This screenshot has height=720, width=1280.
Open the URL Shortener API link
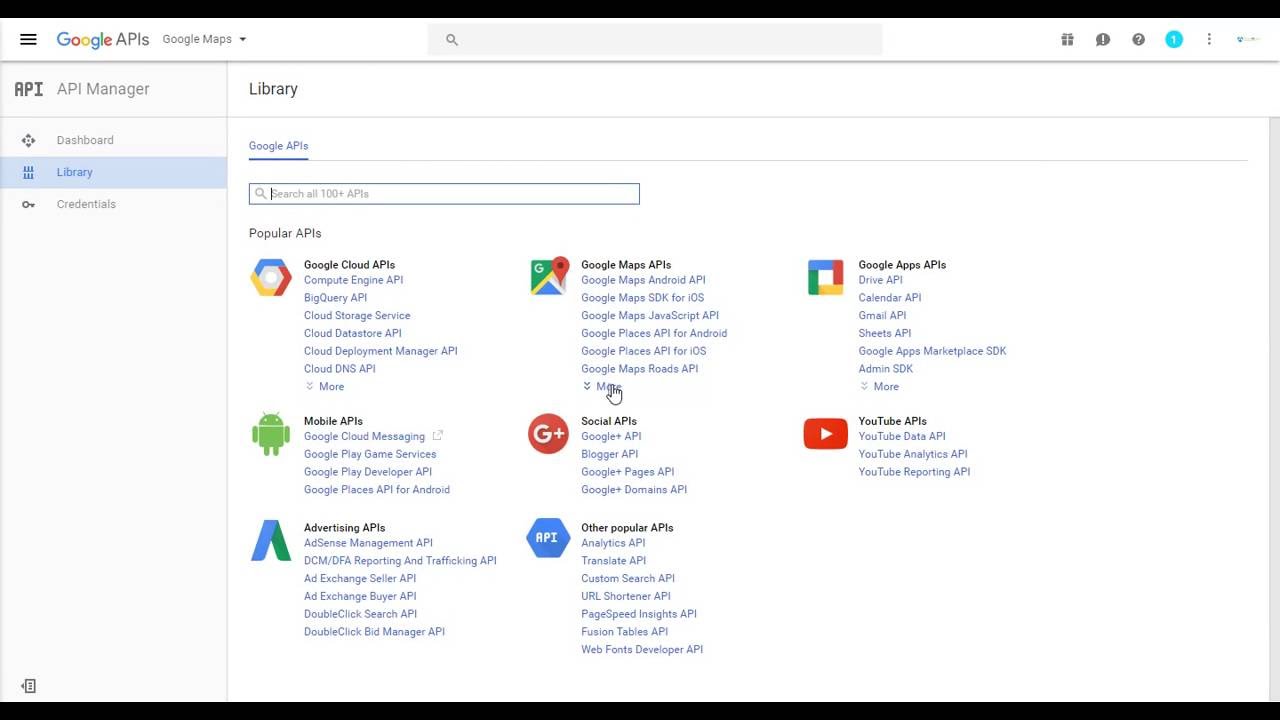628,596
